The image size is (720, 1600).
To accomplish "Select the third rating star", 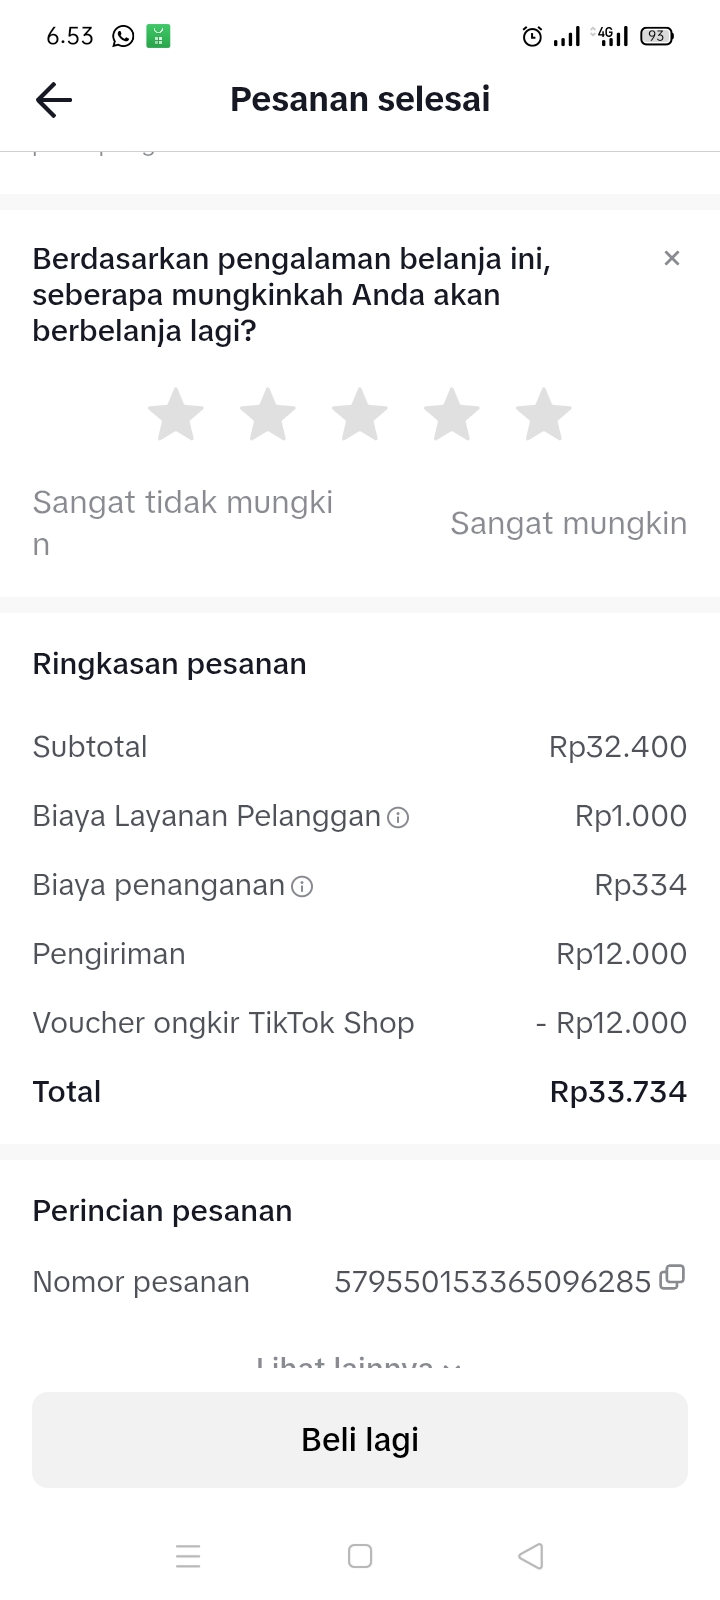I will tap(360, 414).
